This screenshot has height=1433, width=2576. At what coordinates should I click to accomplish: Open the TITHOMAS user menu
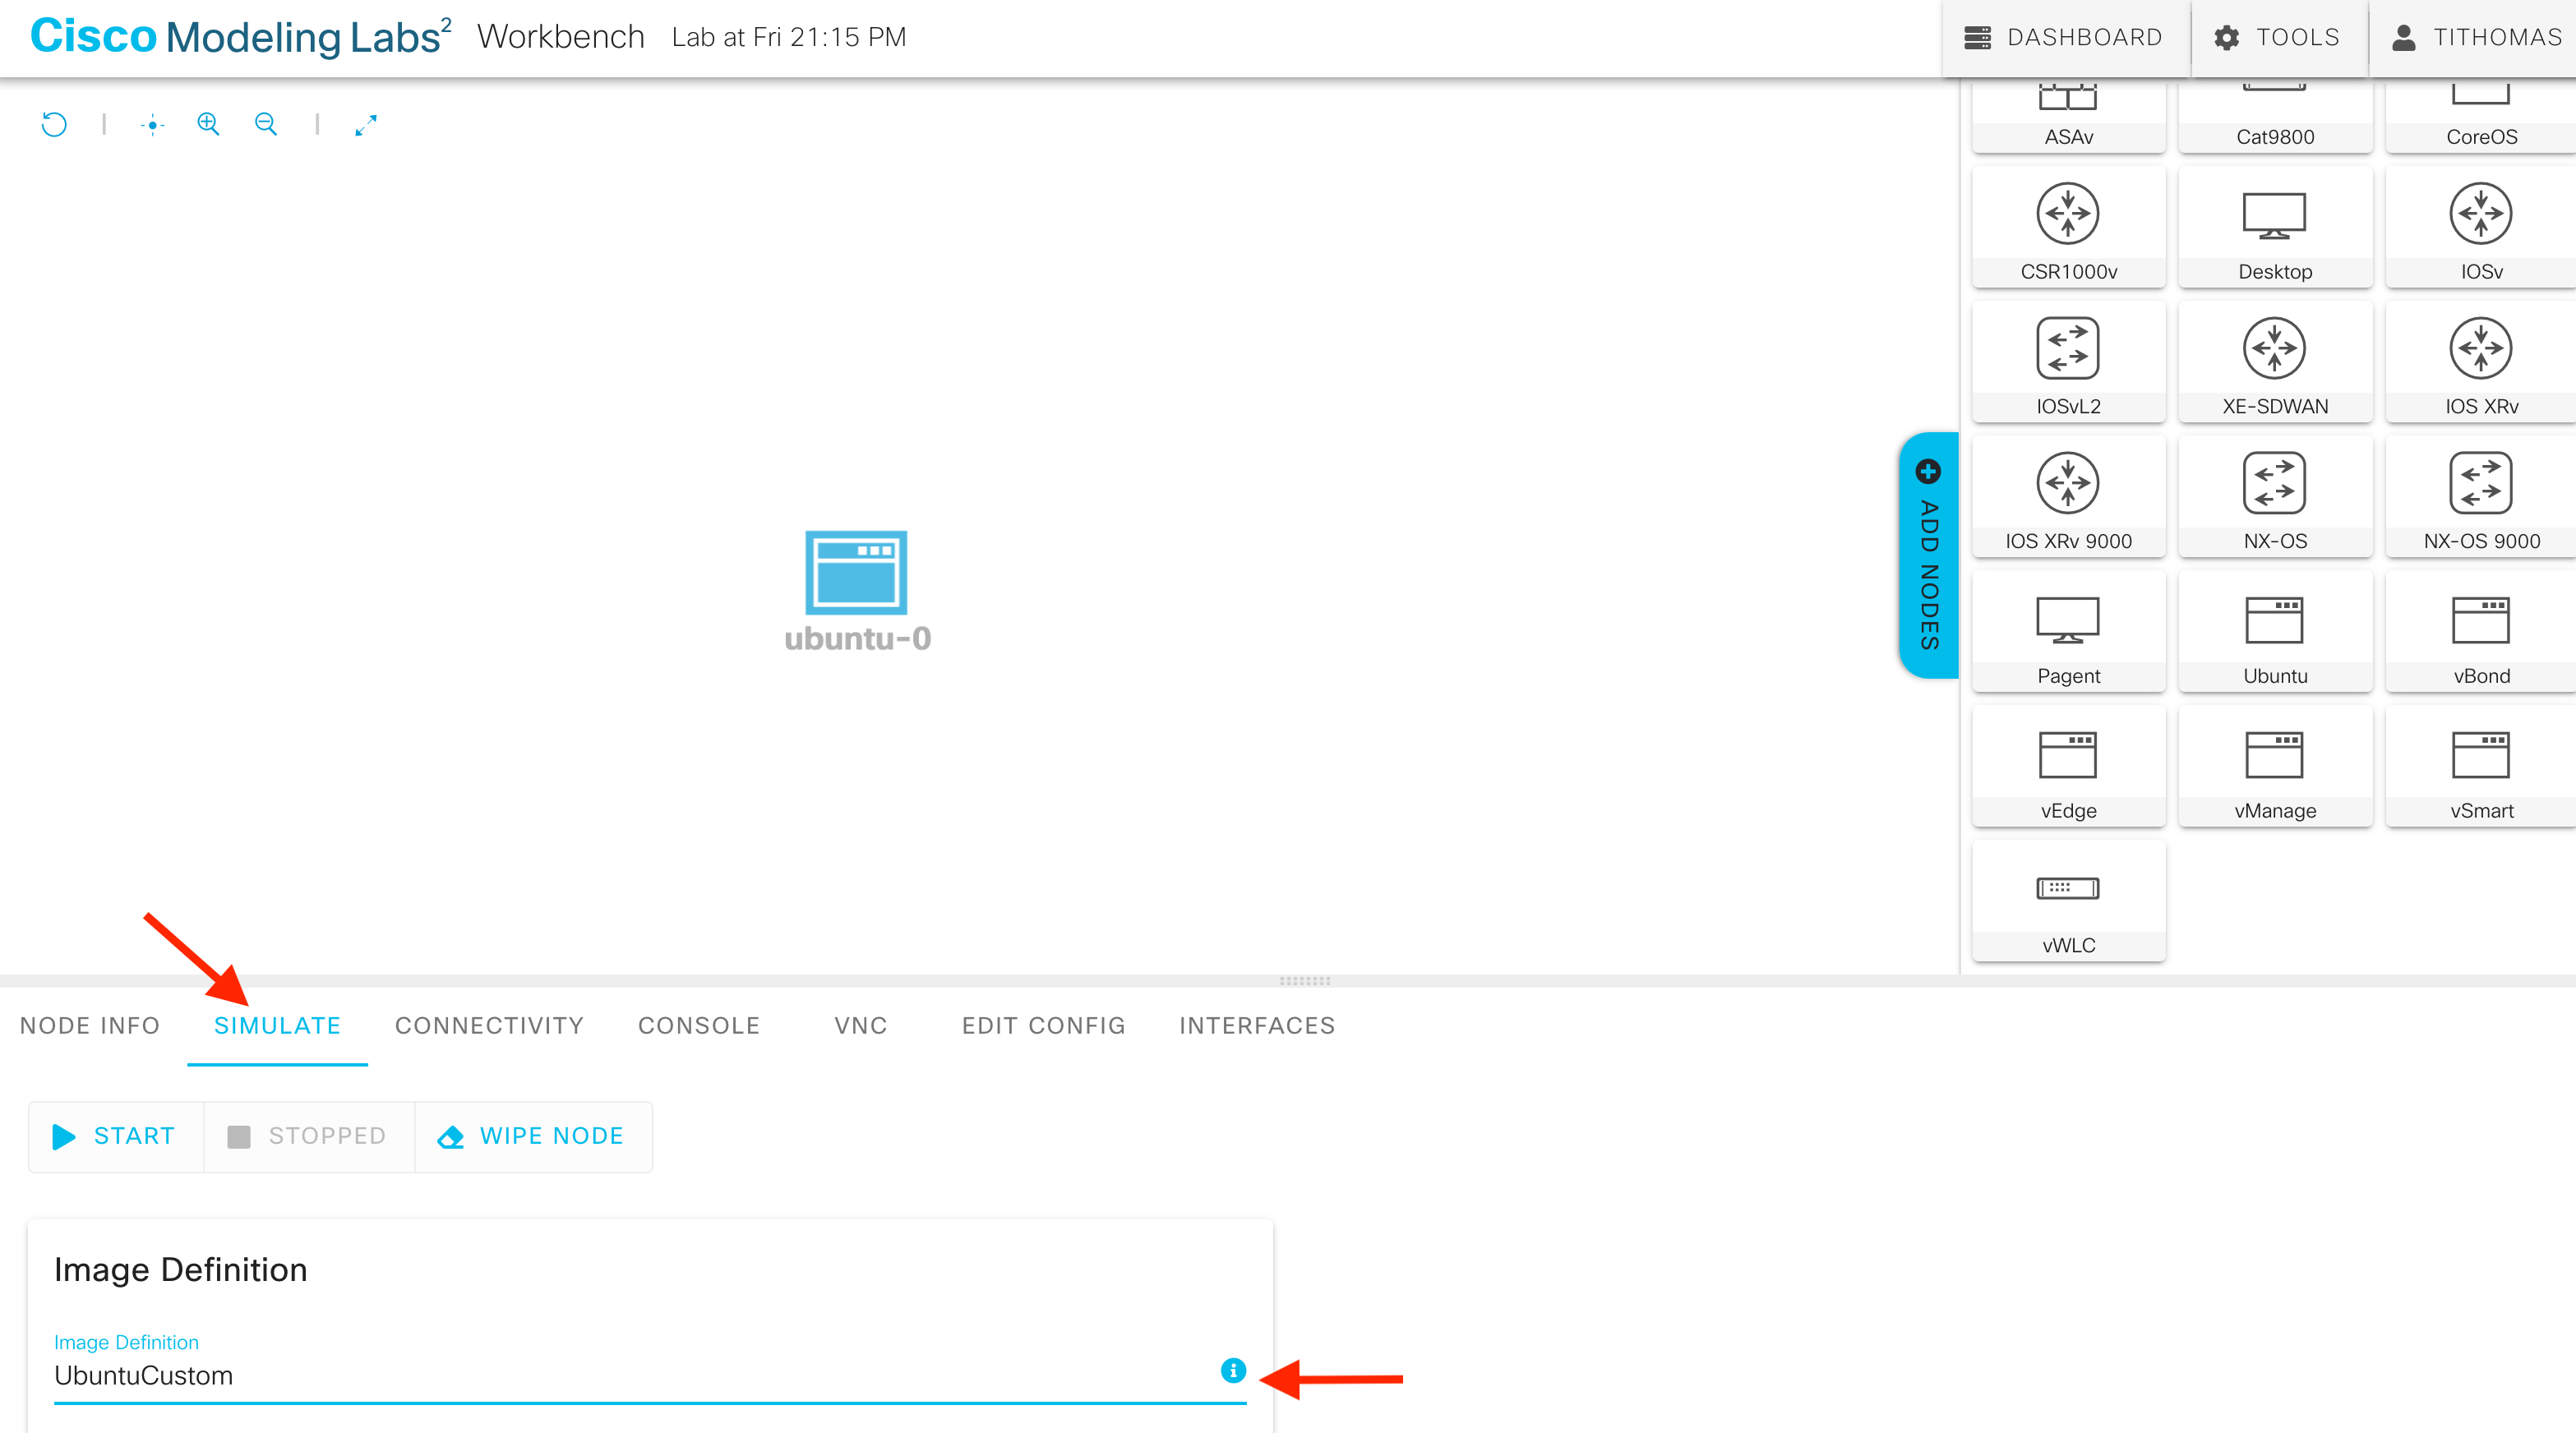pos(2476,37)
